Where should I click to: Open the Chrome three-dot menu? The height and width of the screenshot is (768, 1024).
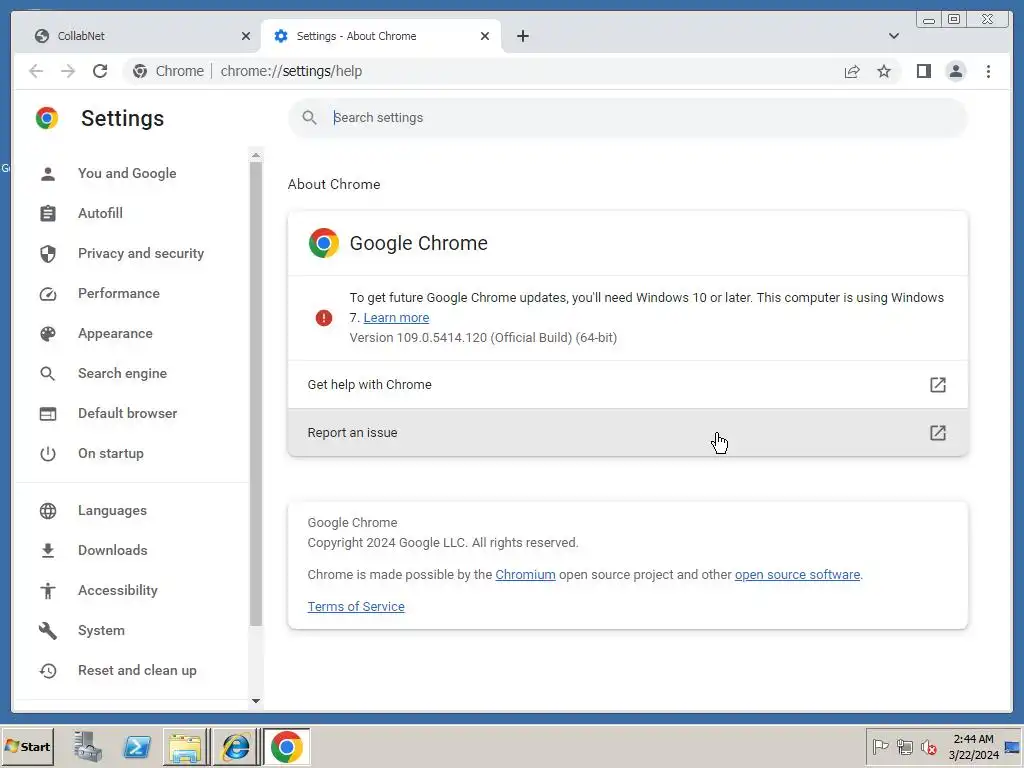pyautogui.click(x=988, y=71)
